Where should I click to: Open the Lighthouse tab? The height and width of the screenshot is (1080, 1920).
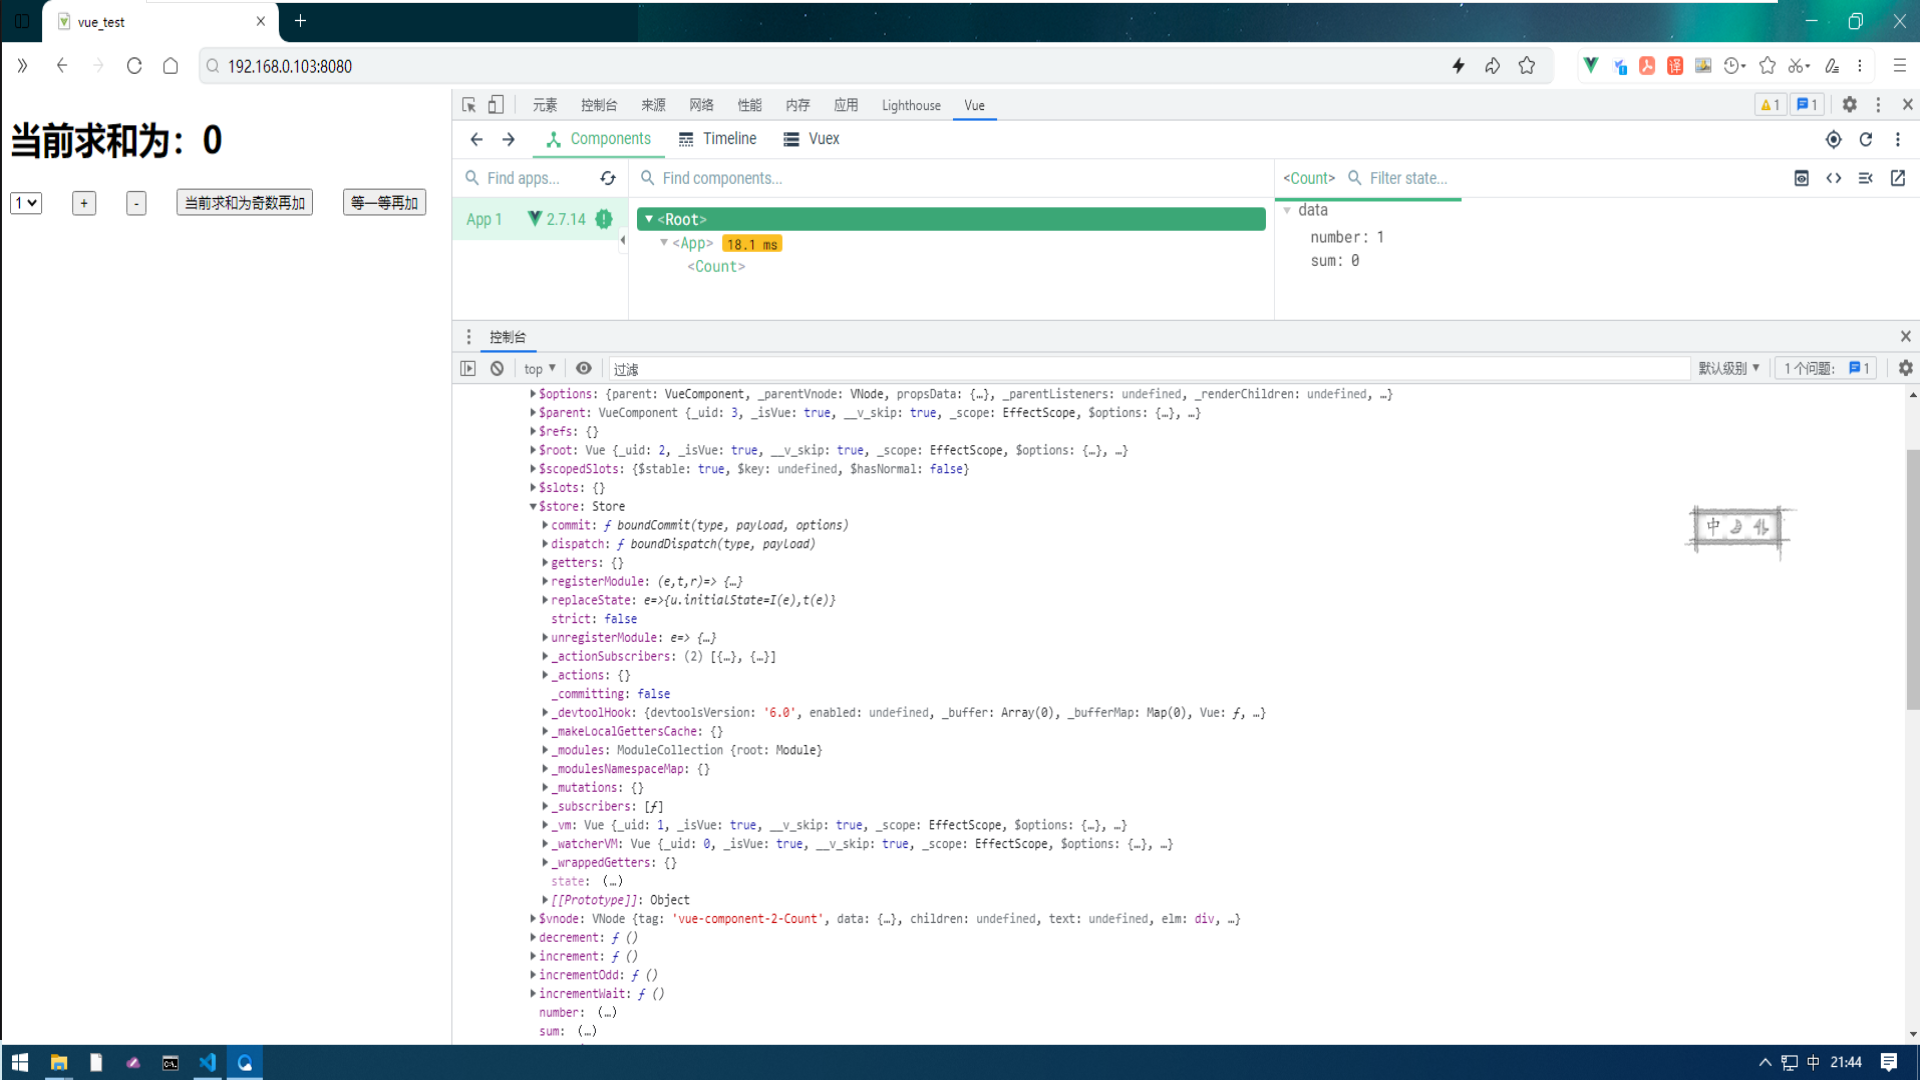tap(911, 105)
